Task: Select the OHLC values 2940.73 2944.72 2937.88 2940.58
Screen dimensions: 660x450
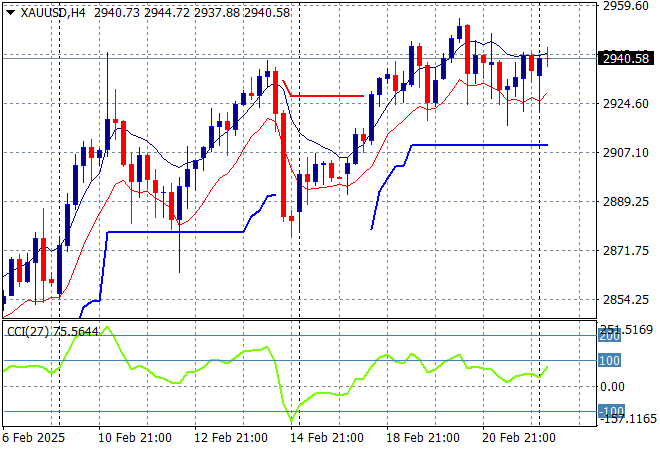Action: pyautogui.click(x=192, y=13)
